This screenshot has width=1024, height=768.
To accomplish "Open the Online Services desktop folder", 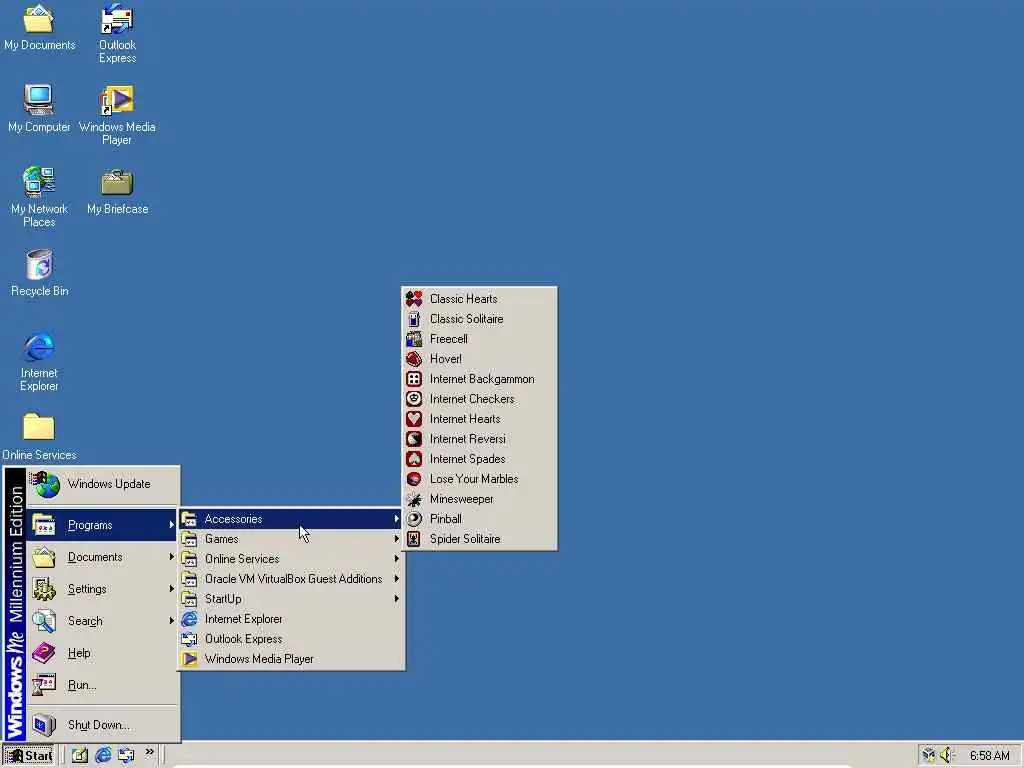I will [39, 436].
